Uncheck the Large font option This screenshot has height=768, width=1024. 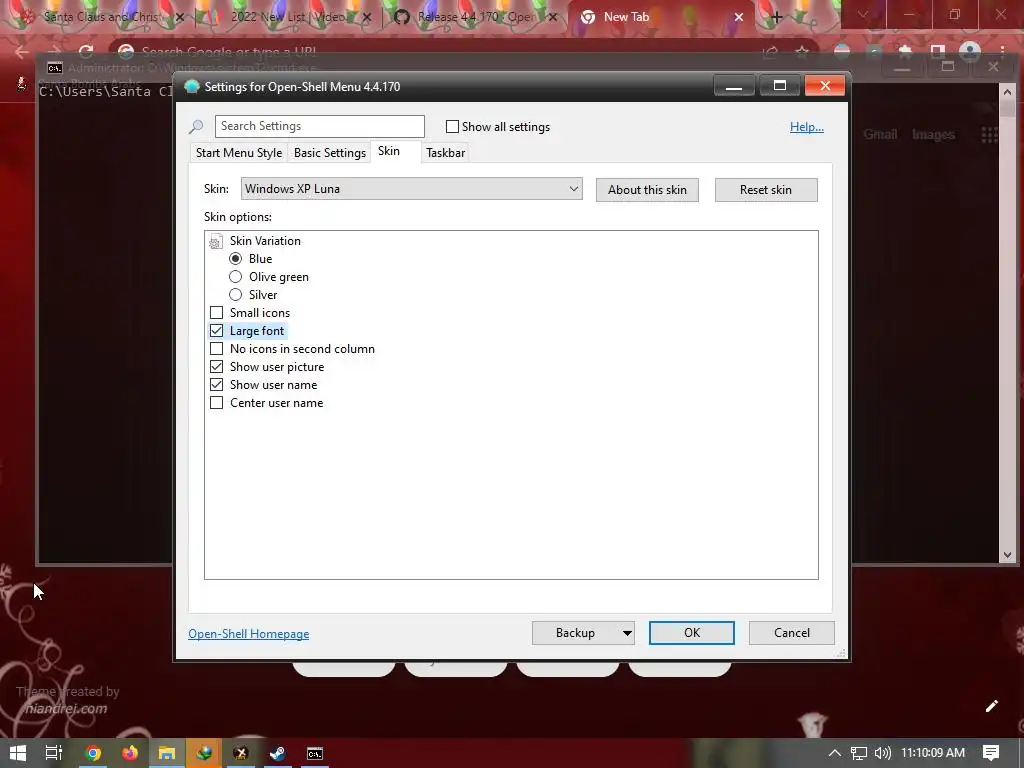[216, 330]
